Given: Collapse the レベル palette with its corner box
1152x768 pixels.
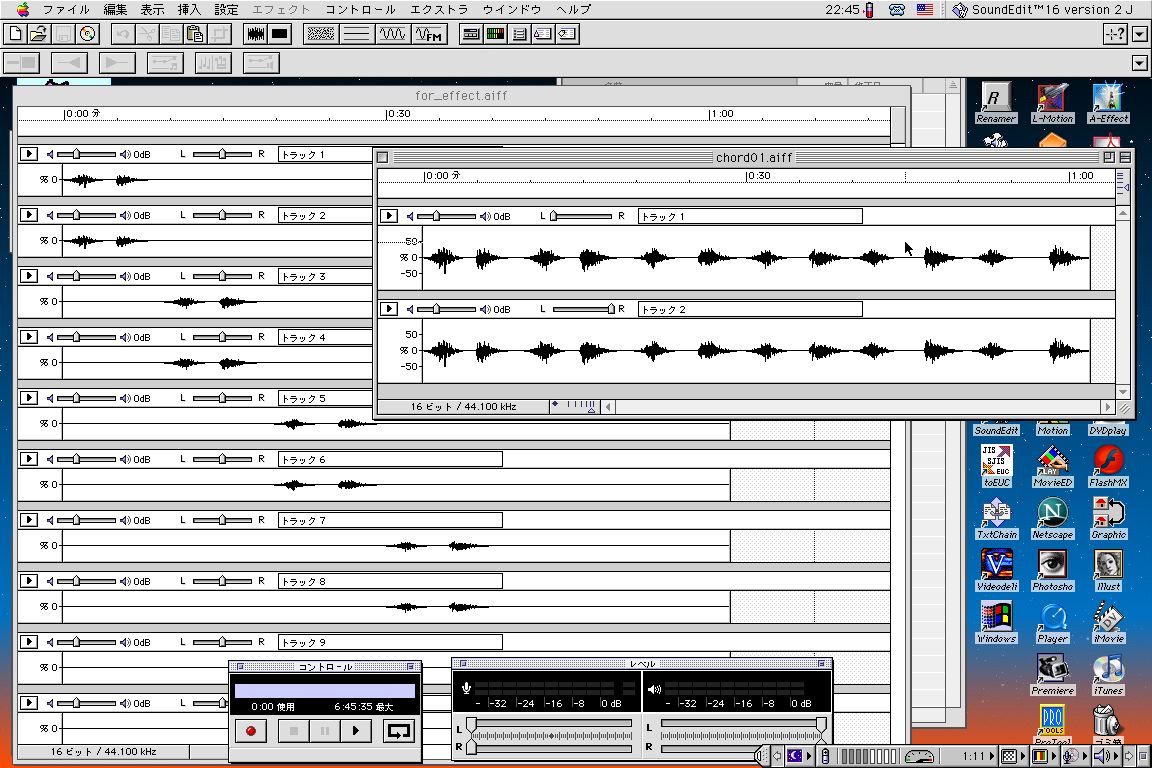Looking at the screenshot, I should tap(821, 664).
